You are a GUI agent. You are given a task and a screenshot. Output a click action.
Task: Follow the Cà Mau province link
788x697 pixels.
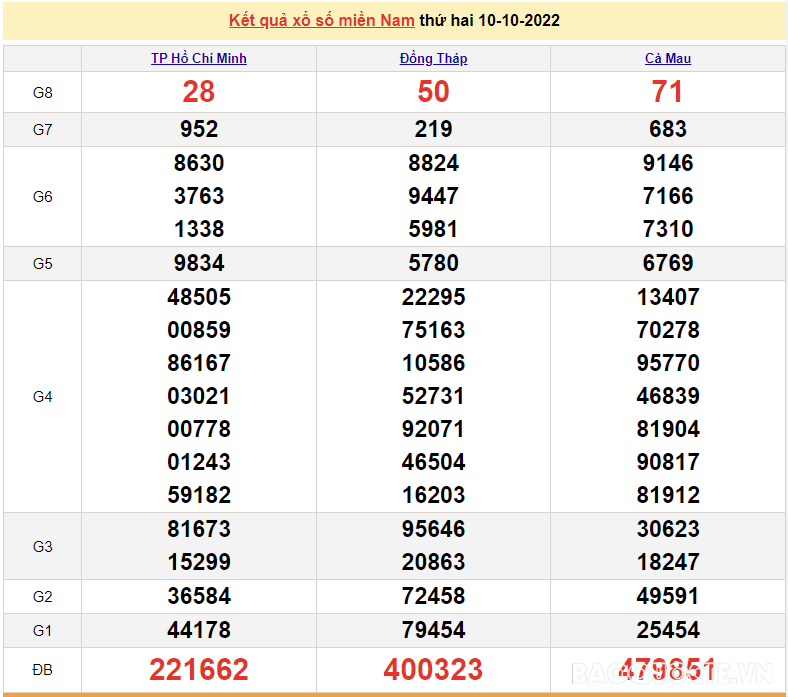pos(667,58)
